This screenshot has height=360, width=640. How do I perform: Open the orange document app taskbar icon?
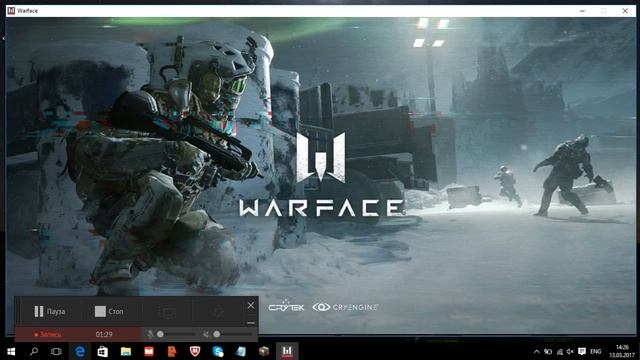pyautogui.click(x=172, y=351)
